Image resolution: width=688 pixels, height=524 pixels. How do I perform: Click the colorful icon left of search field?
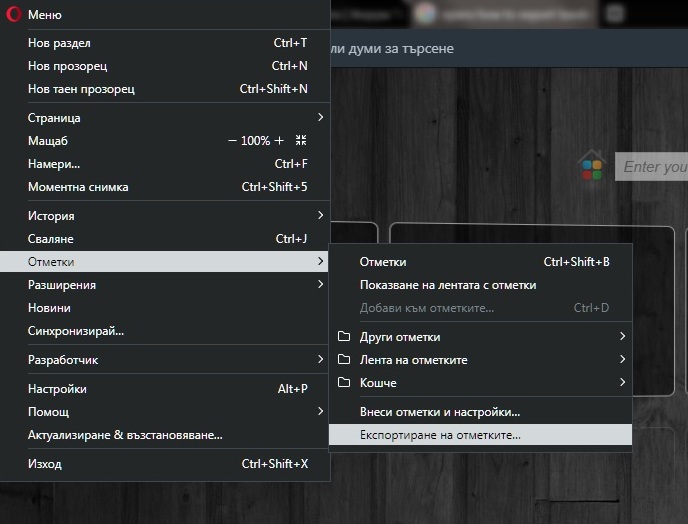pyautogui.click(x=593, y=167)
